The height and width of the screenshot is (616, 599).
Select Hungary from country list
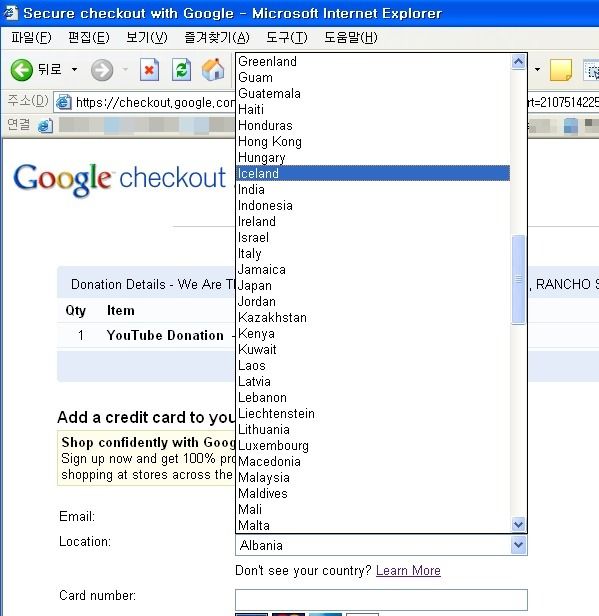373,158
